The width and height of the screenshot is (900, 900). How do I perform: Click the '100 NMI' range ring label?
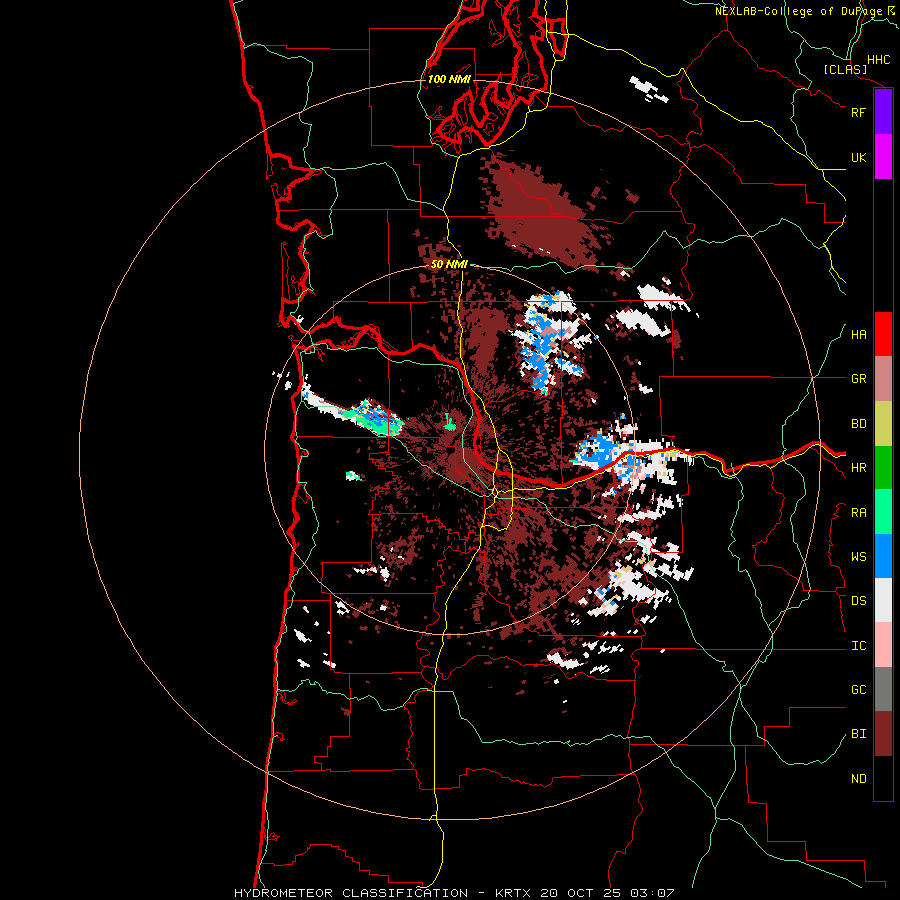point(449,79)
